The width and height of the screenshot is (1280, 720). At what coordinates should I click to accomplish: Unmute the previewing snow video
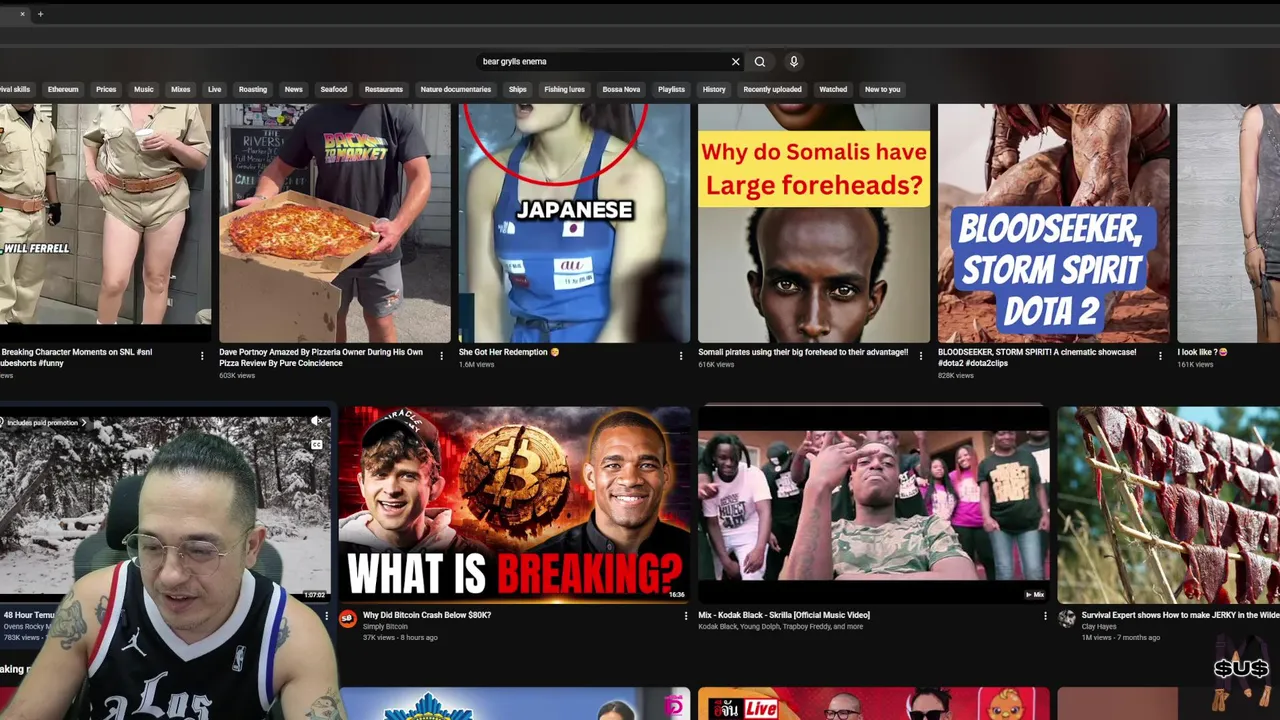(317, 421)
